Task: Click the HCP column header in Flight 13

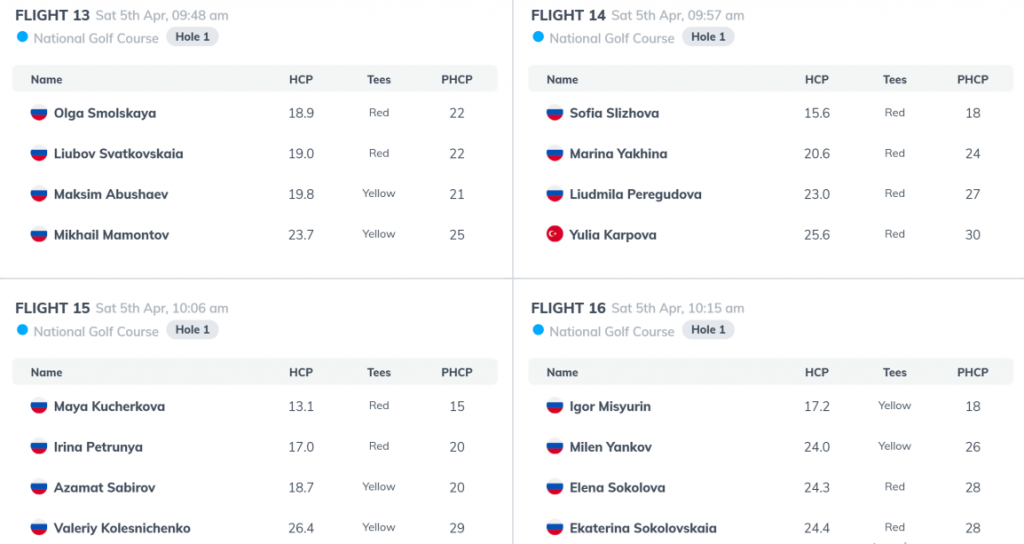Action: [301, 79]
